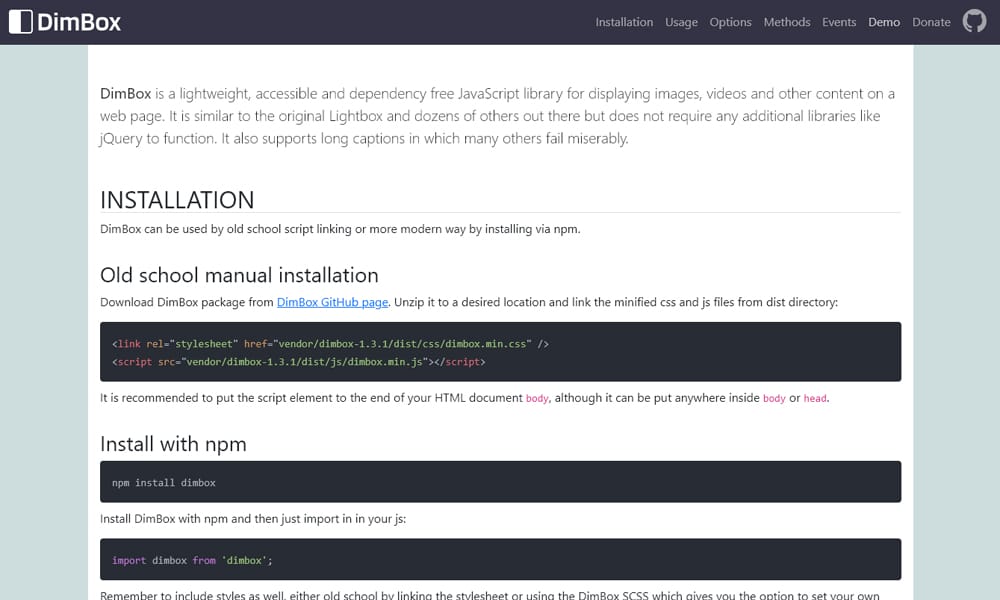Click the bold DimBox word in the intro
Image resolution: width=1000 pixels, height=600 pixels.
[x=126, y=94]
